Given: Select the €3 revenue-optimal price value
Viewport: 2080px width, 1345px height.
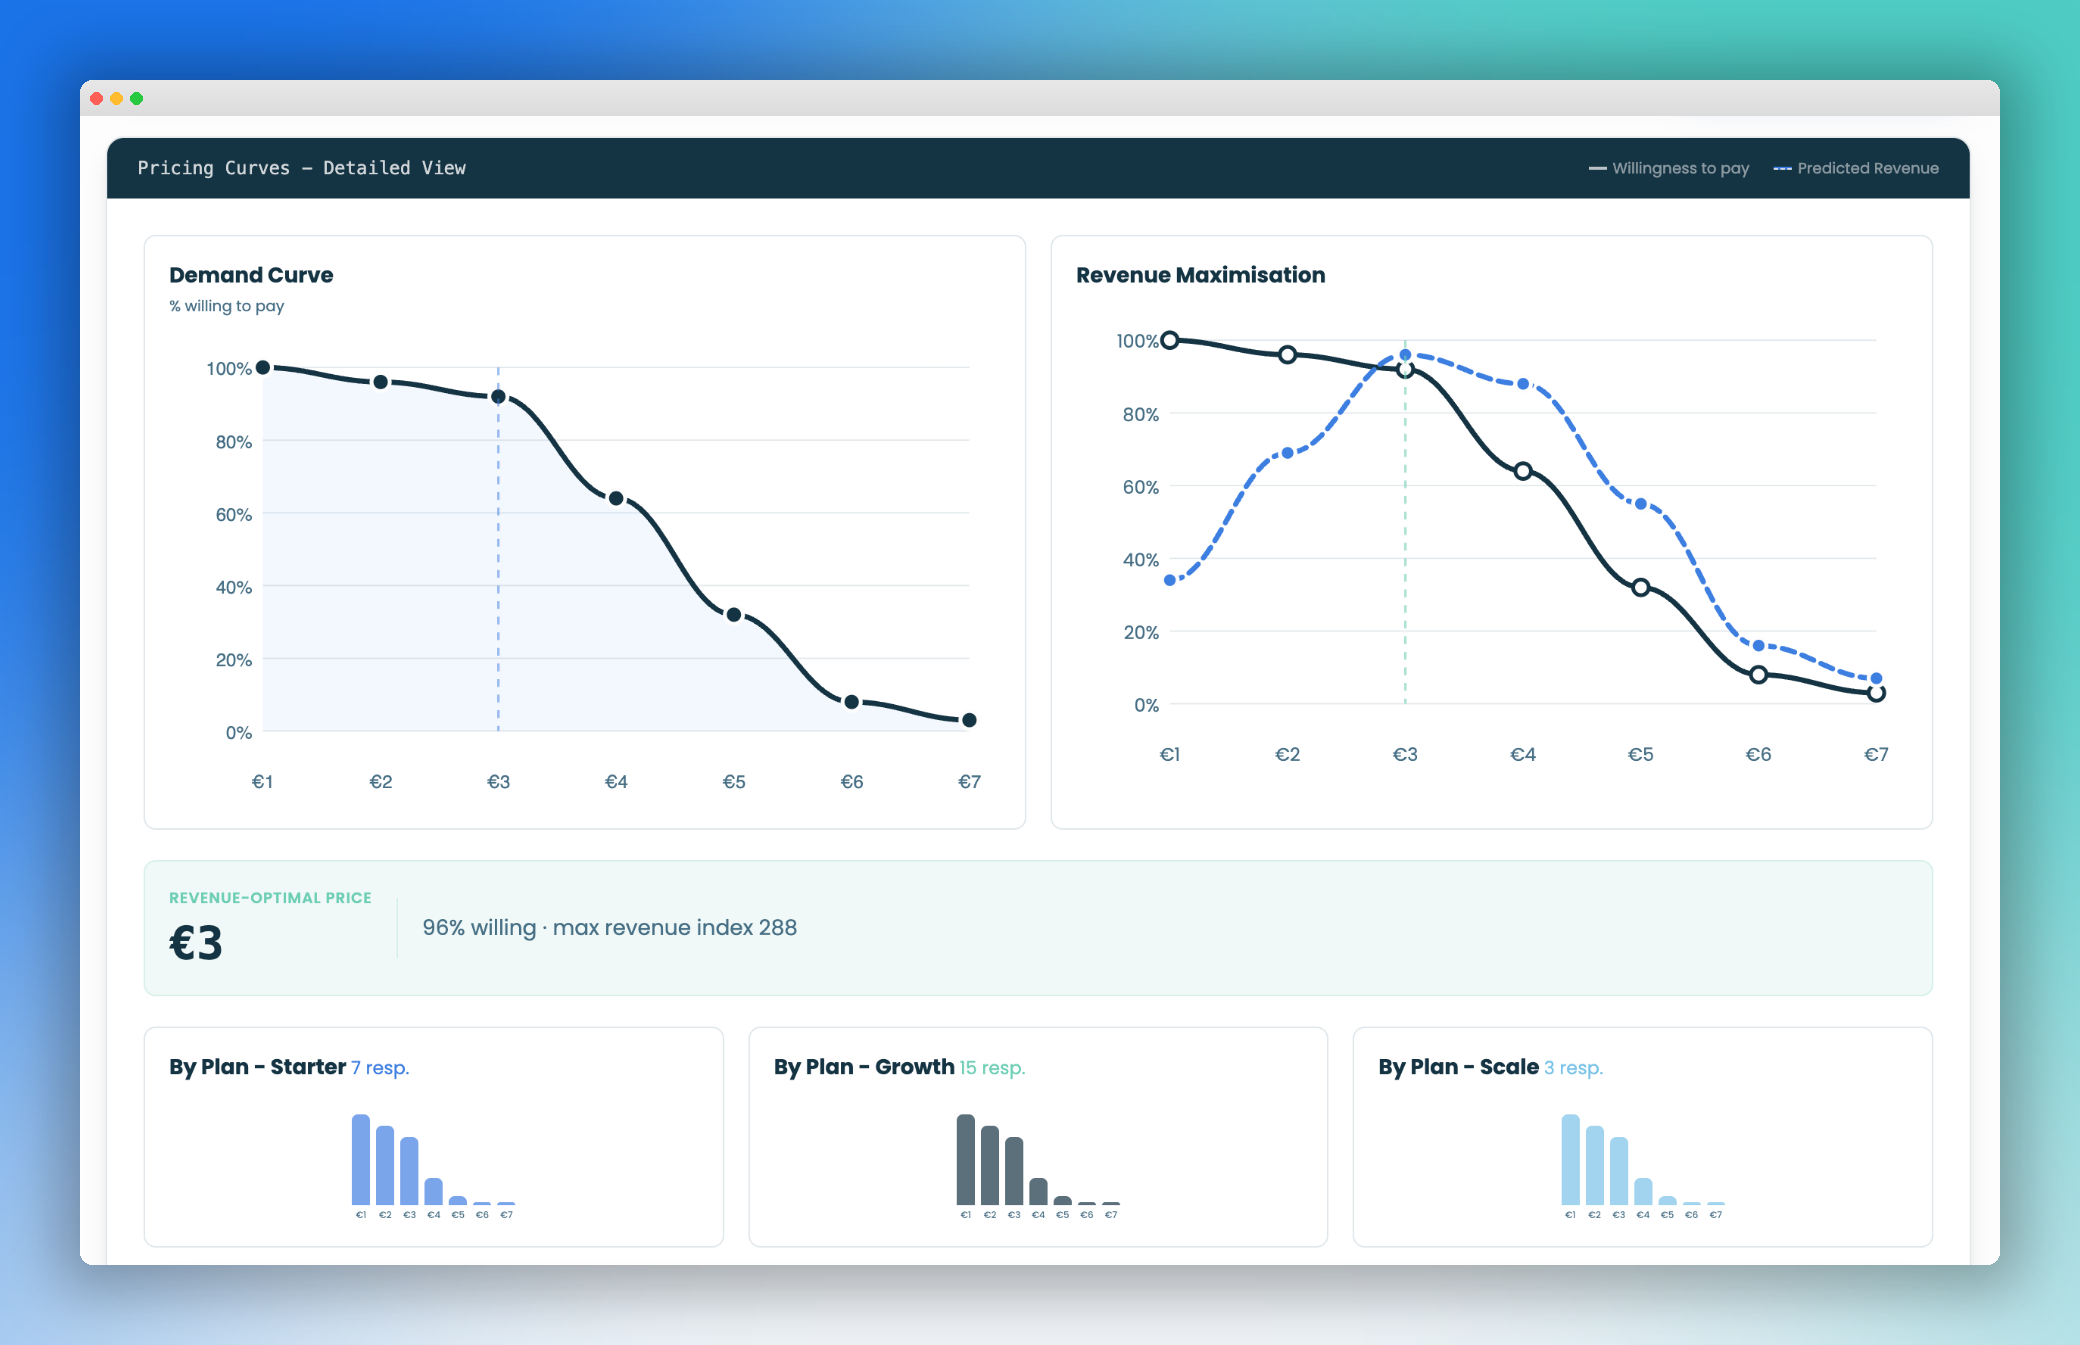Looking at the screenshot, I should tap(195, 943).
